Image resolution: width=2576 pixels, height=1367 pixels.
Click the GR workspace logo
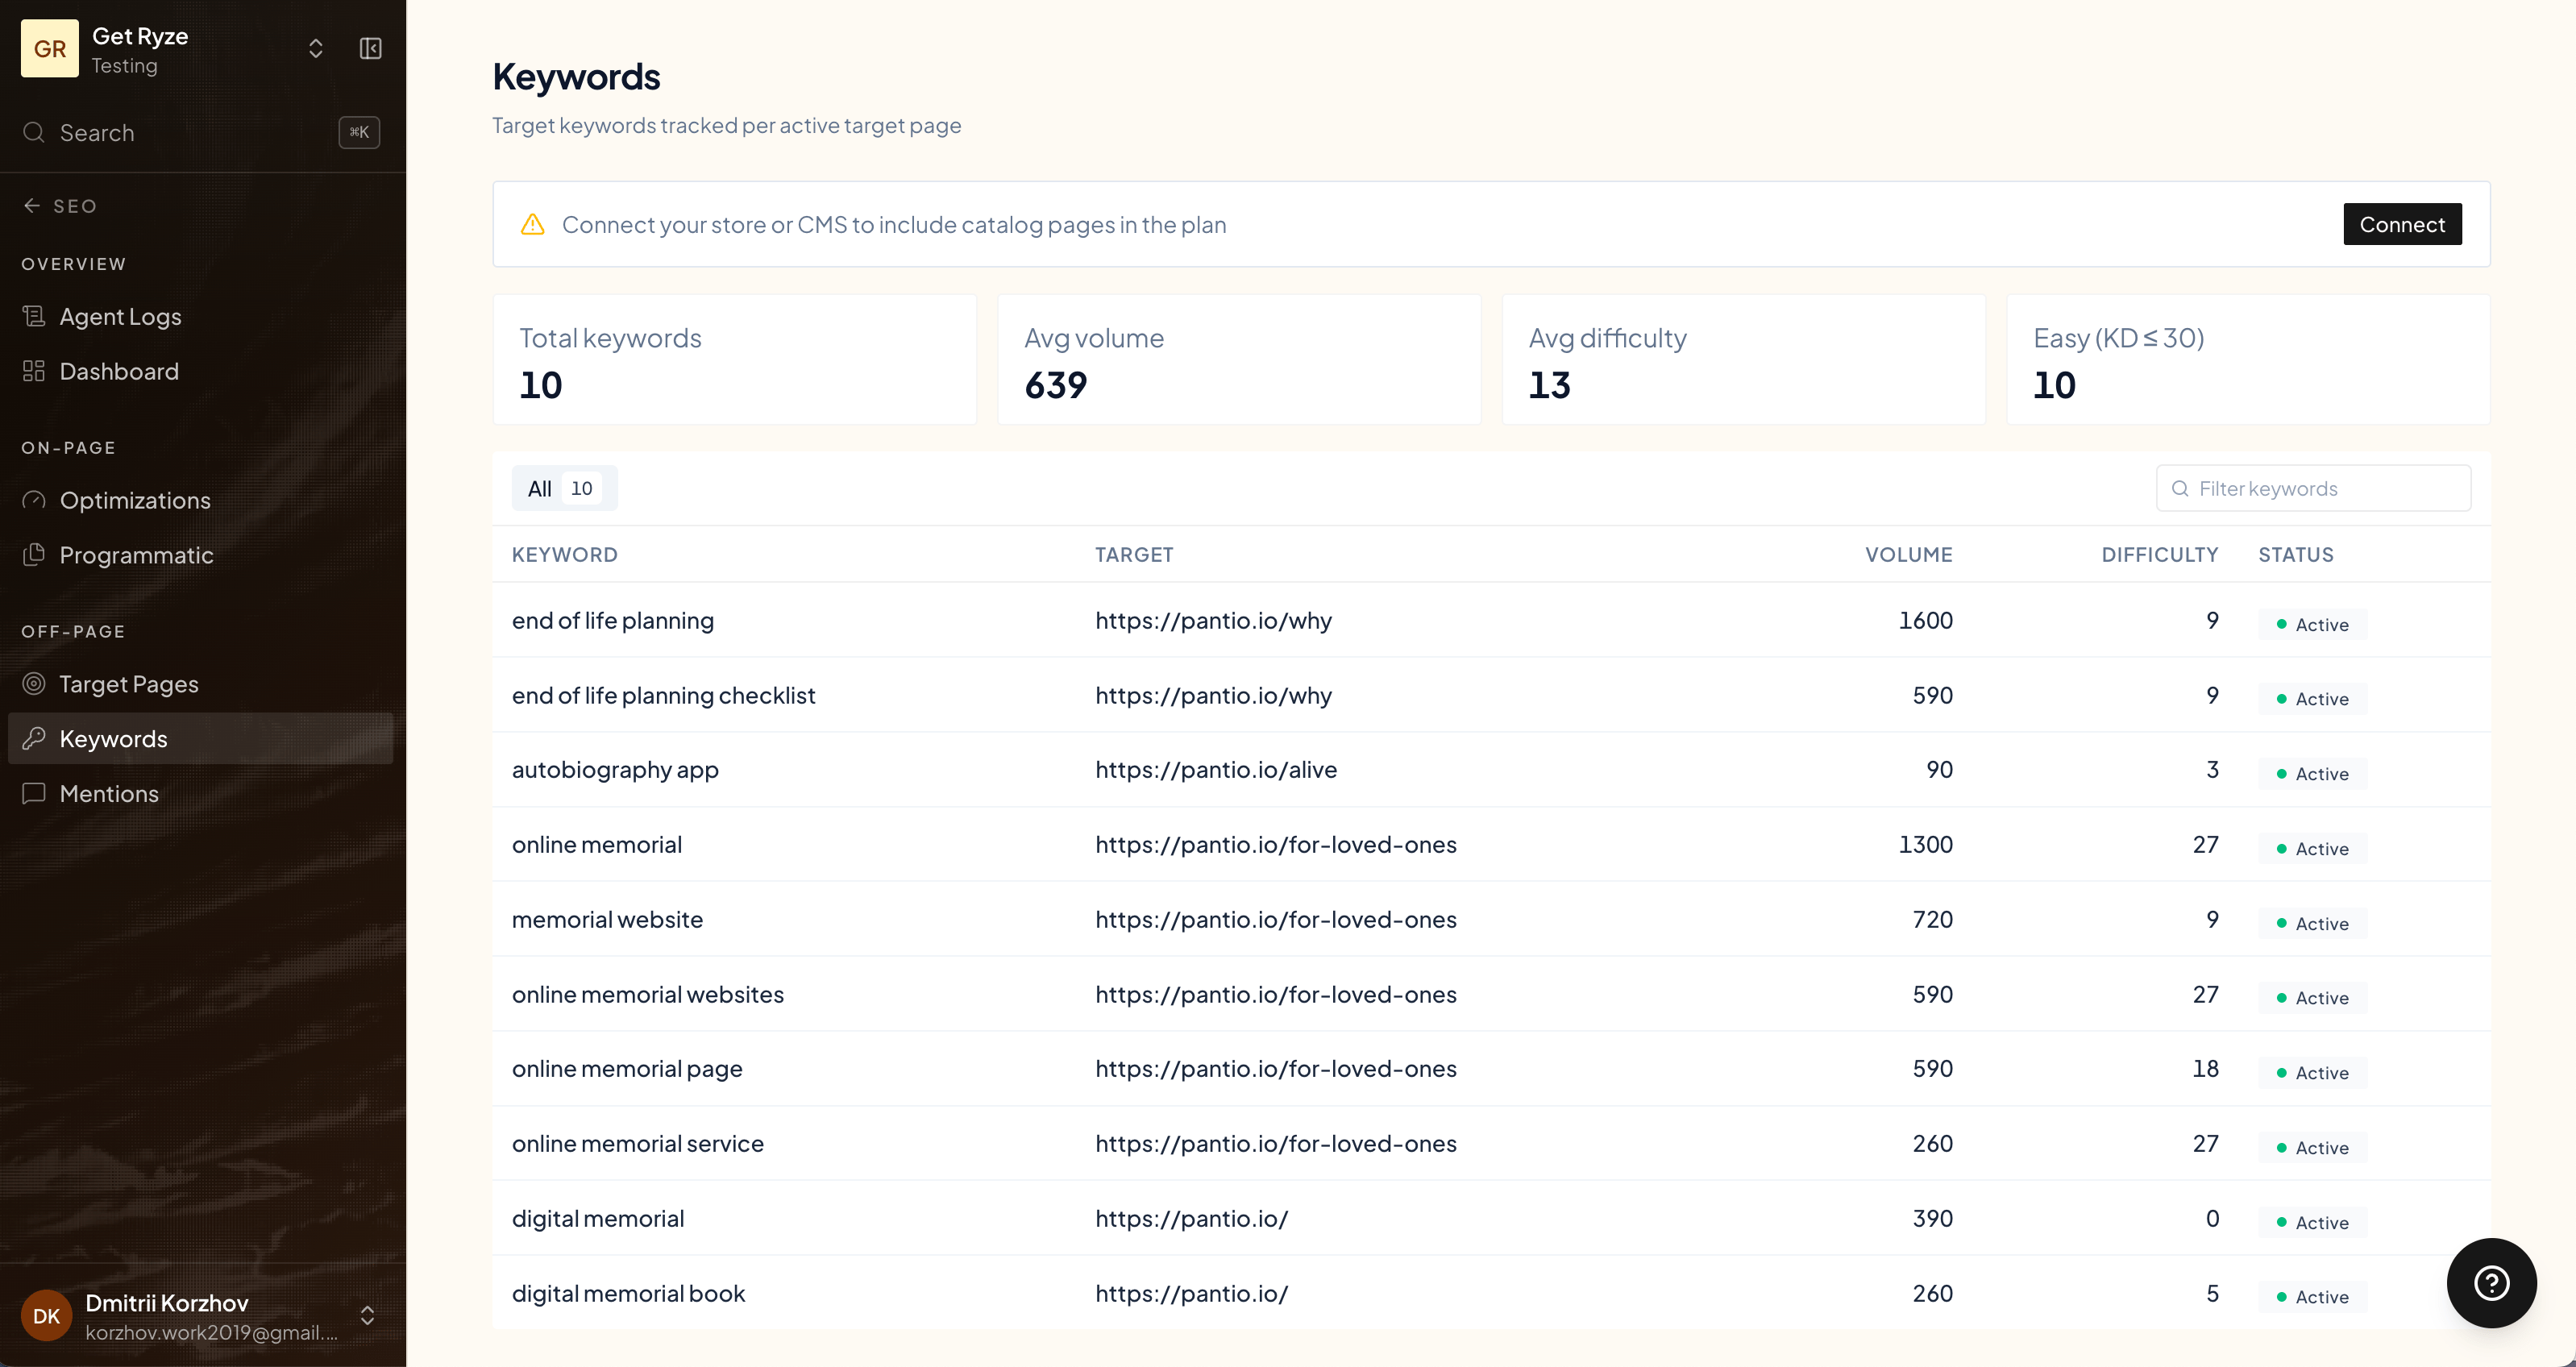pos(49,48)
